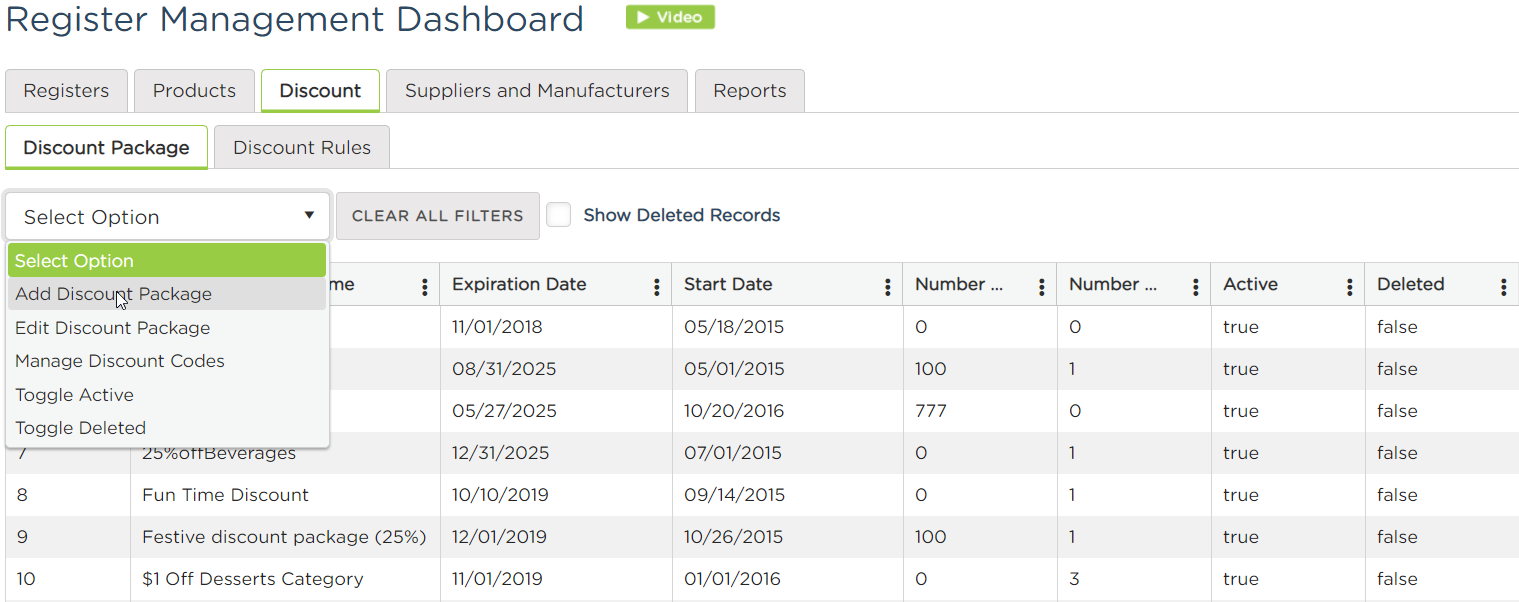
Task: Click expiration date 08/31/2025
Action: click(504, 369)
